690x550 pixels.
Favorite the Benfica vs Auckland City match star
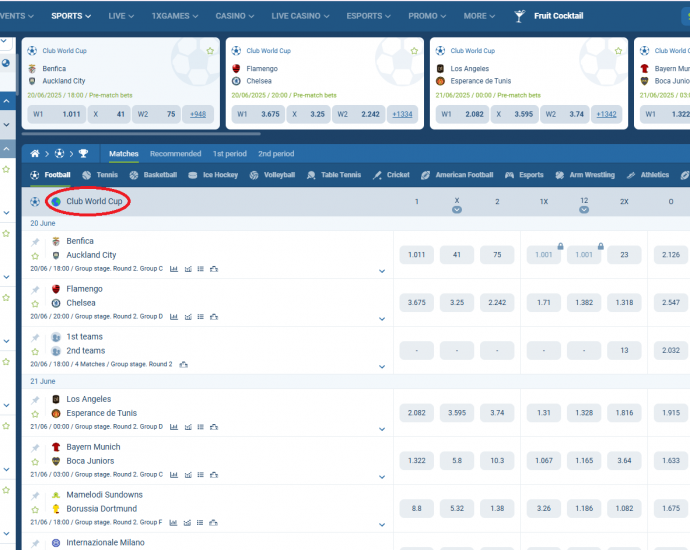36,256
